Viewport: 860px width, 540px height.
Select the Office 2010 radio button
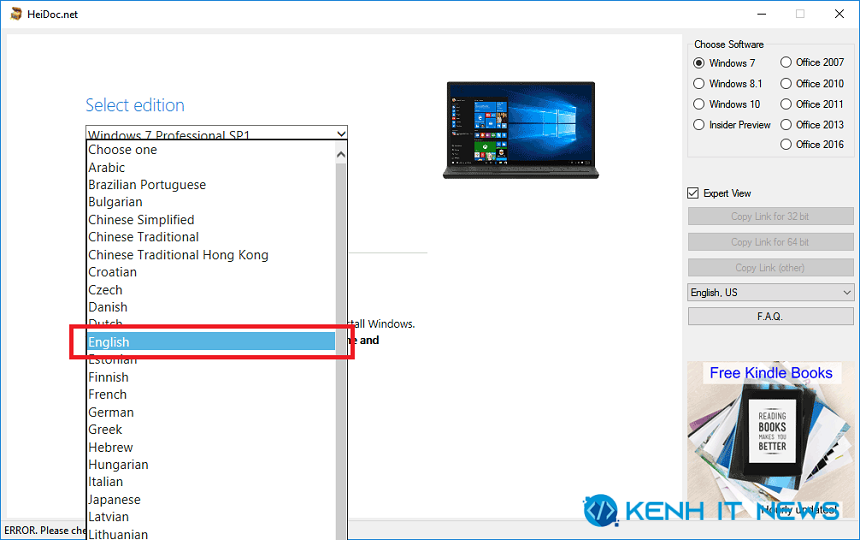[x=786, y=83]
